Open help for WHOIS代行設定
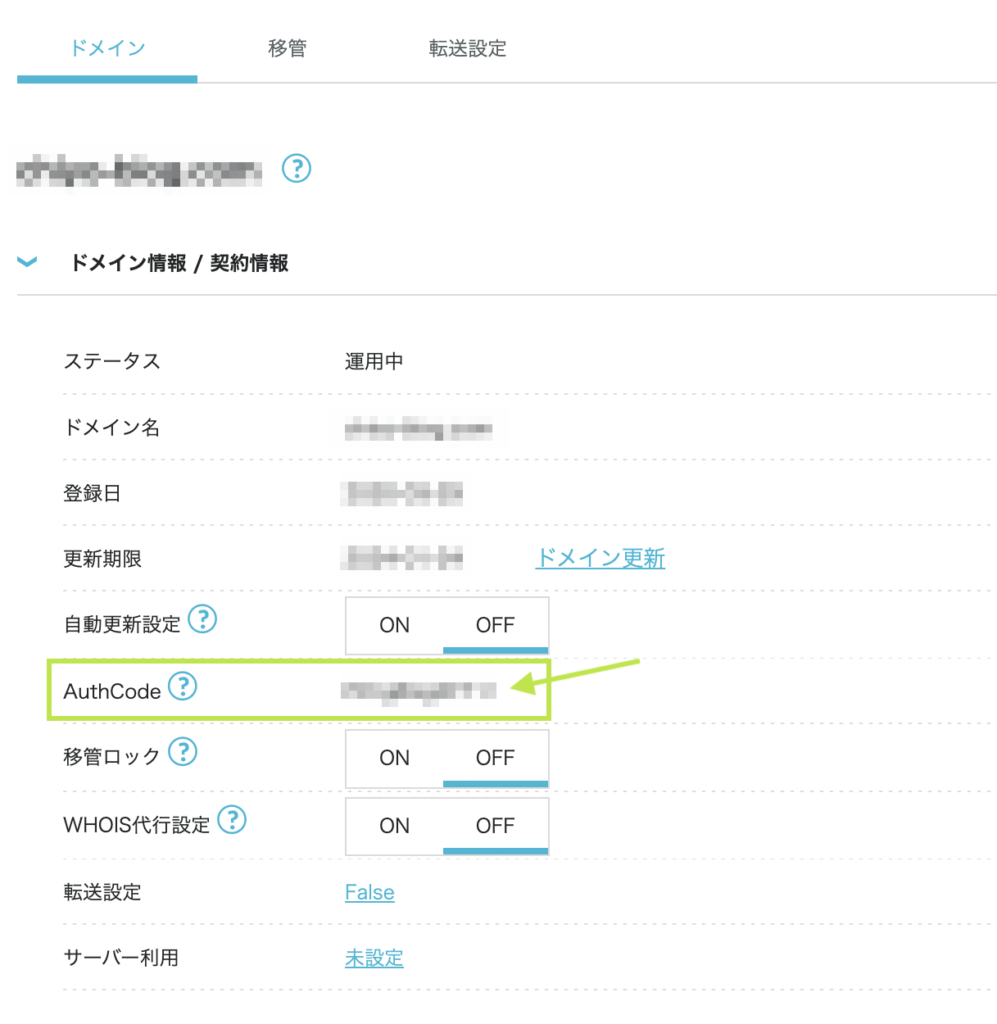 click(231, 820)
